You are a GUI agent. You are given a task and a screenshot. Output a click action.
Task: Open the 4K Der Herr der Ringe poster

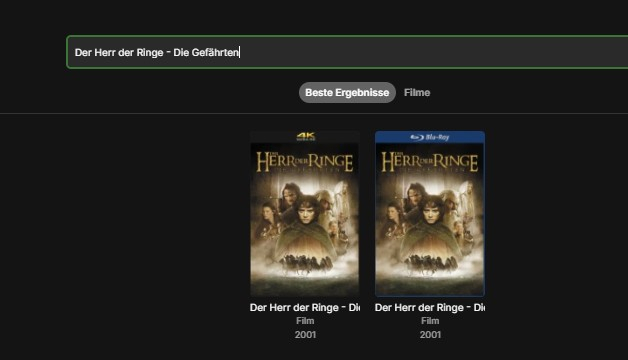coord(305,214)
